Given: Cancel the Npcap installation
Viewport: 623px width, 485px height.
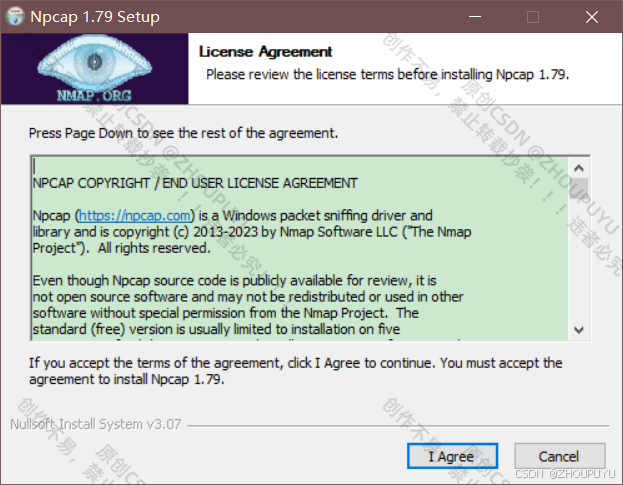Looking at the screenshot, I should point(559,456).
